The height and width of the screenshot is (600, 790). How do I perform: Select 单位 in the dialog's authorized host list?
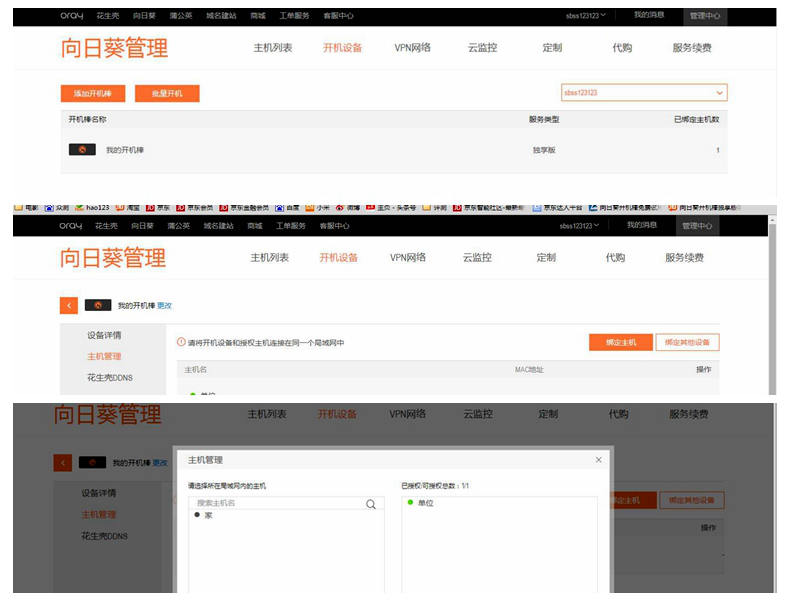pyautogui.click(x=426, y=503)
